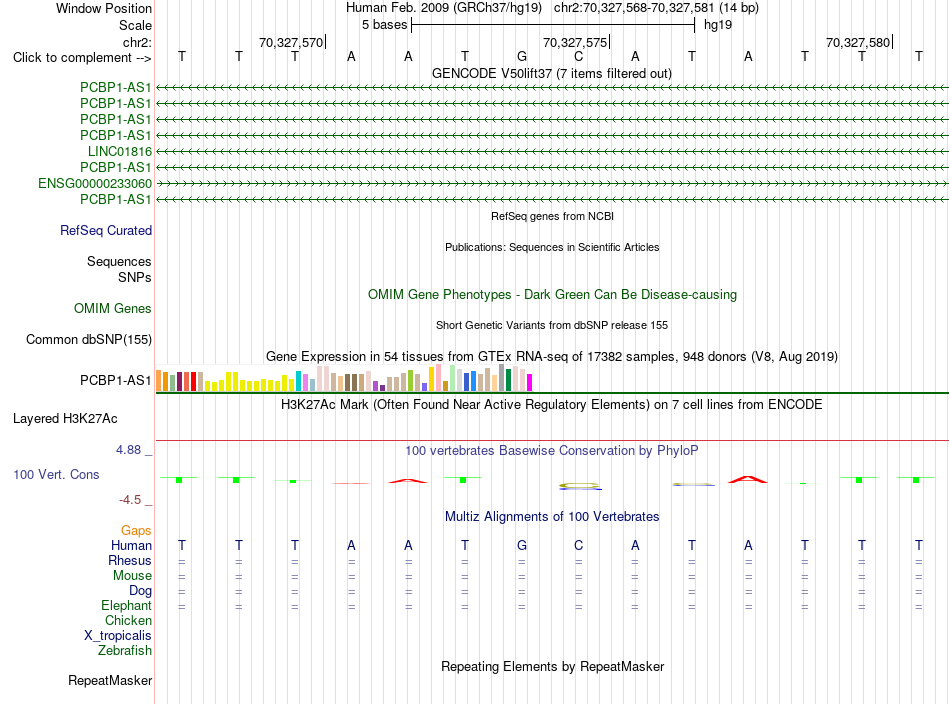
Task: Click the GTEx Gene Expression track title
Action: [552, 356]
